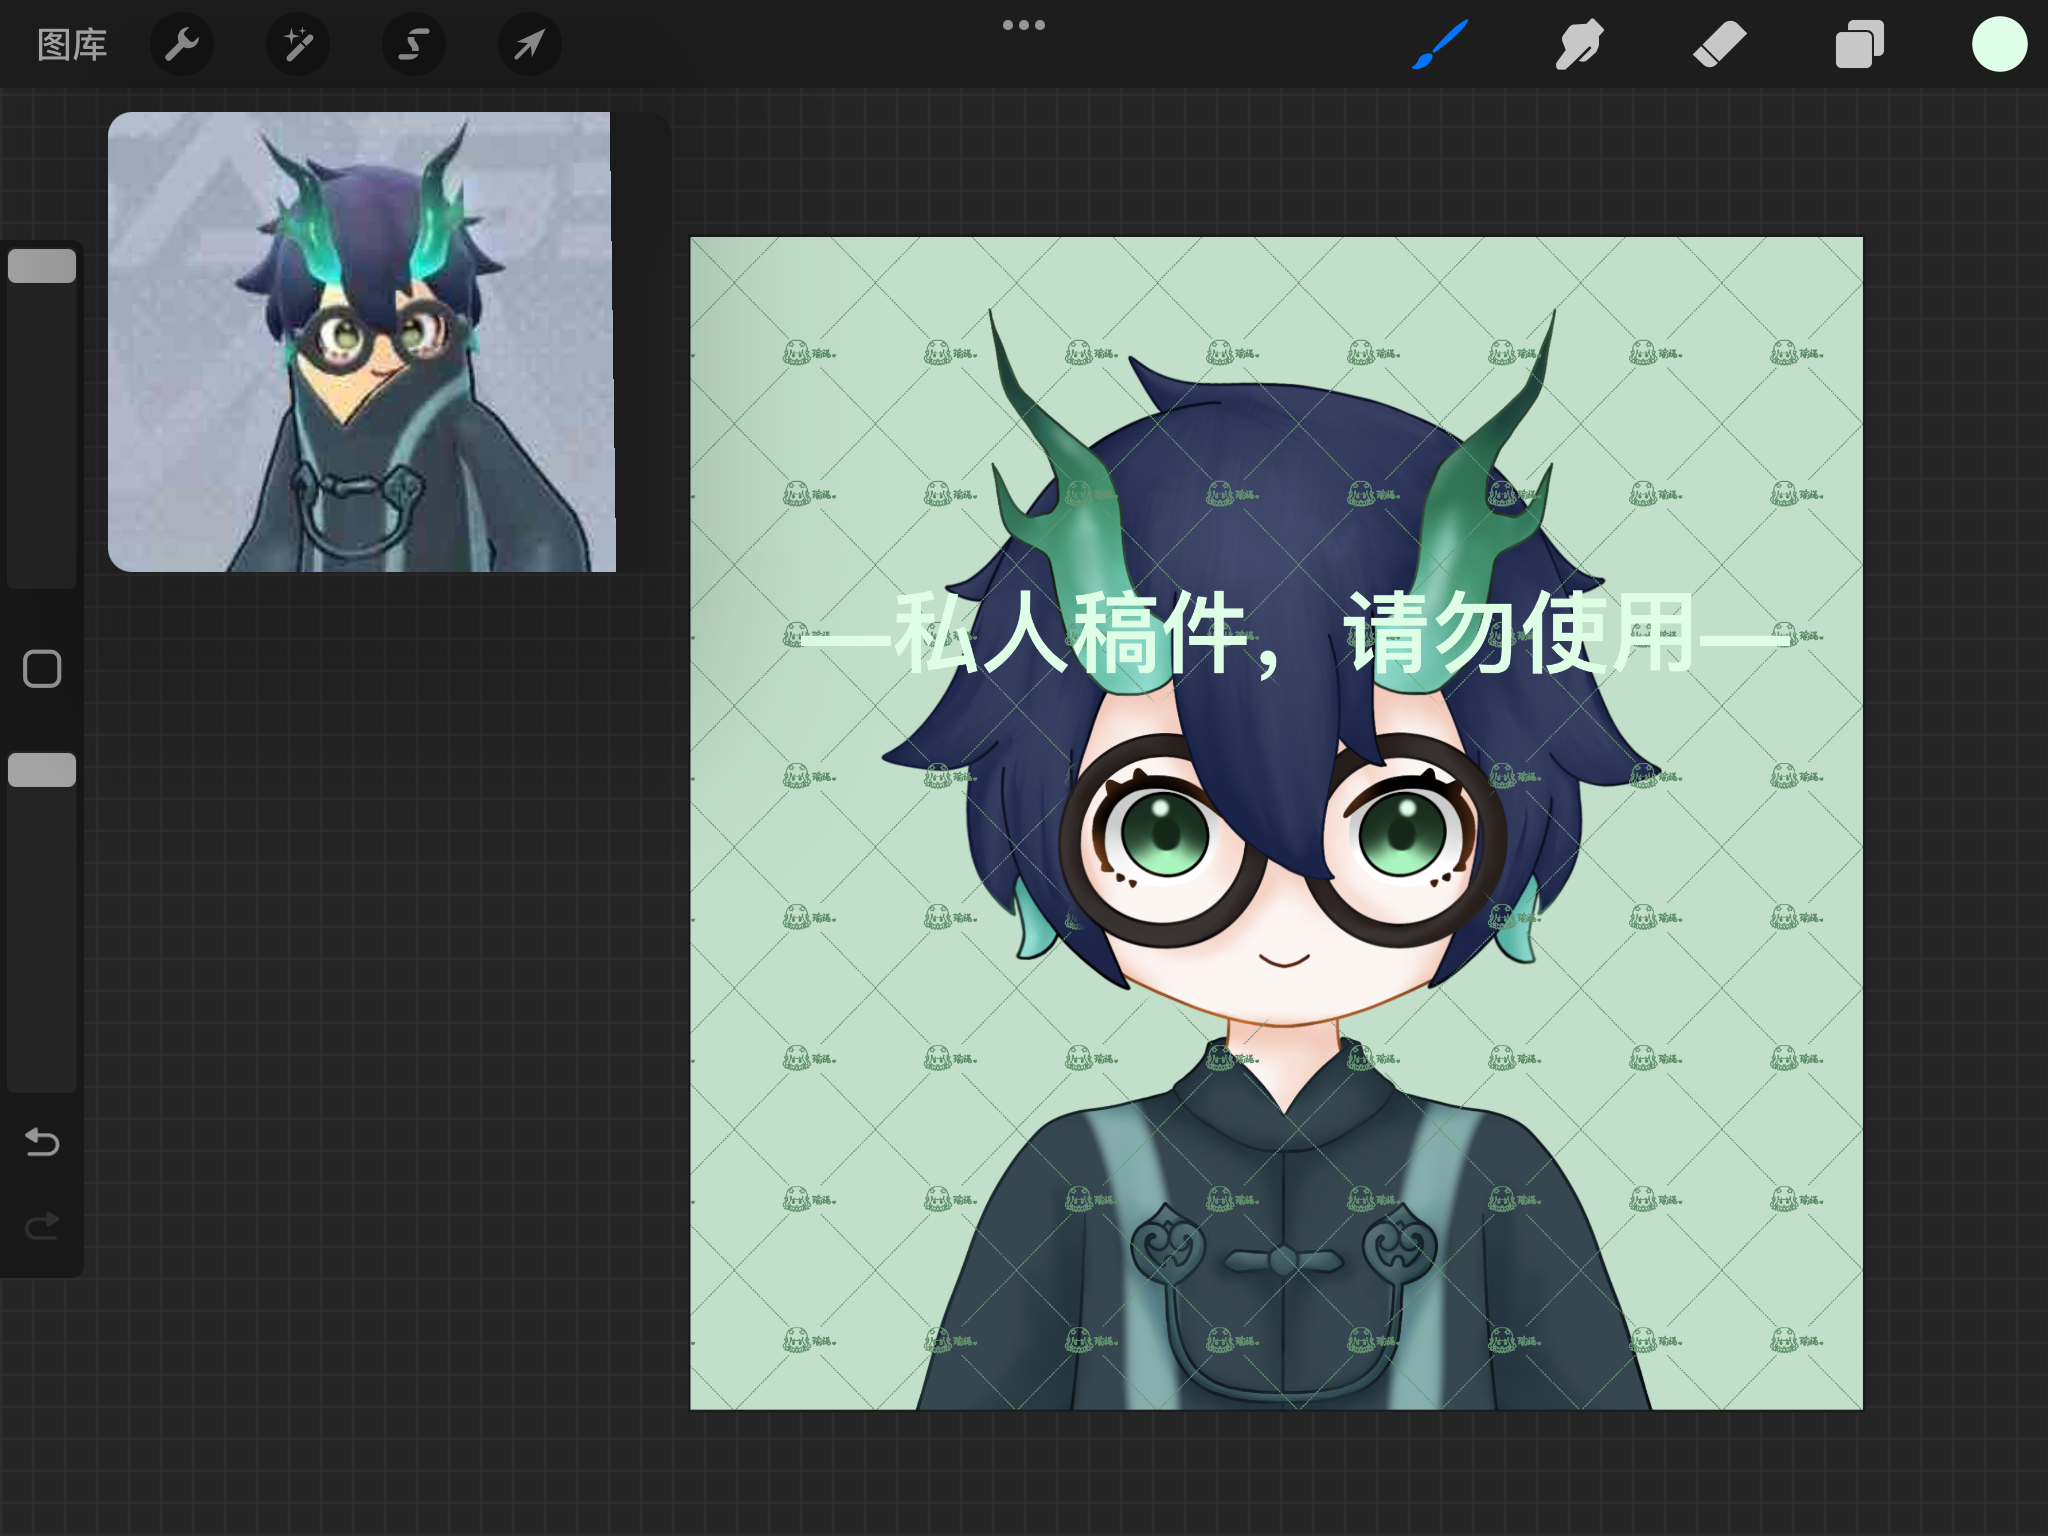Open the Actions wrench menu
Image resolution: width=2048 pixels, height=1536 pixels.
coord(182,45)
